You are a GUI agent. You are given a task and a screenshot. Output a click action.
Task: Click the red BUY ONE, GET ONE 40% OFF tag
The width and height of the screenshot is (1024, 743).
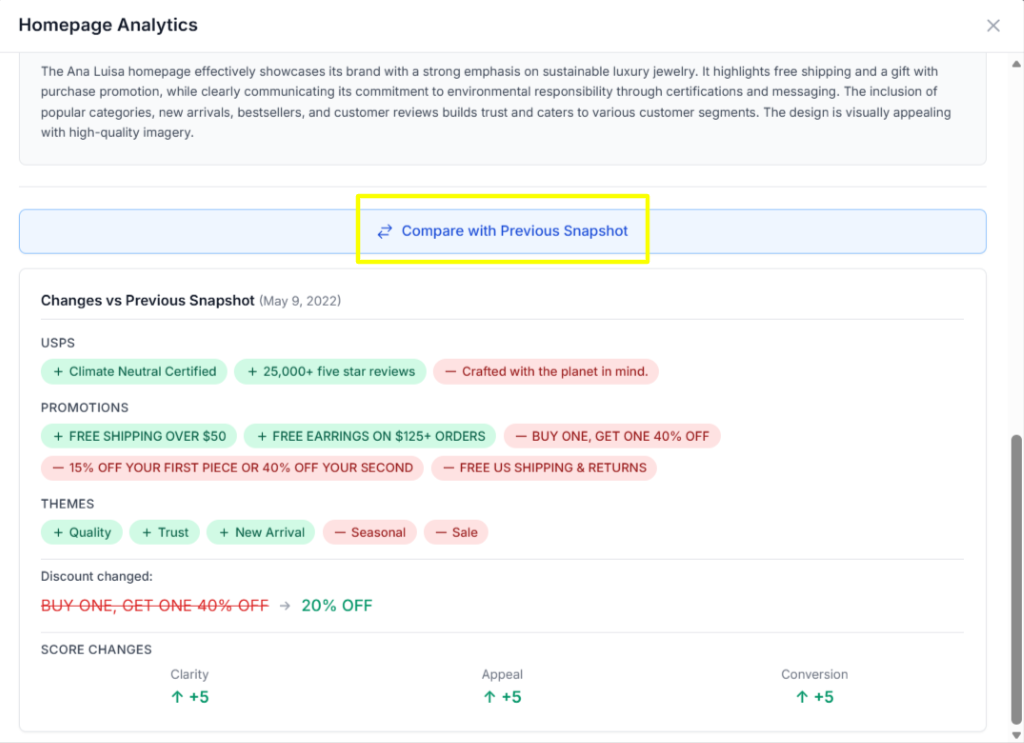[612, 436]
